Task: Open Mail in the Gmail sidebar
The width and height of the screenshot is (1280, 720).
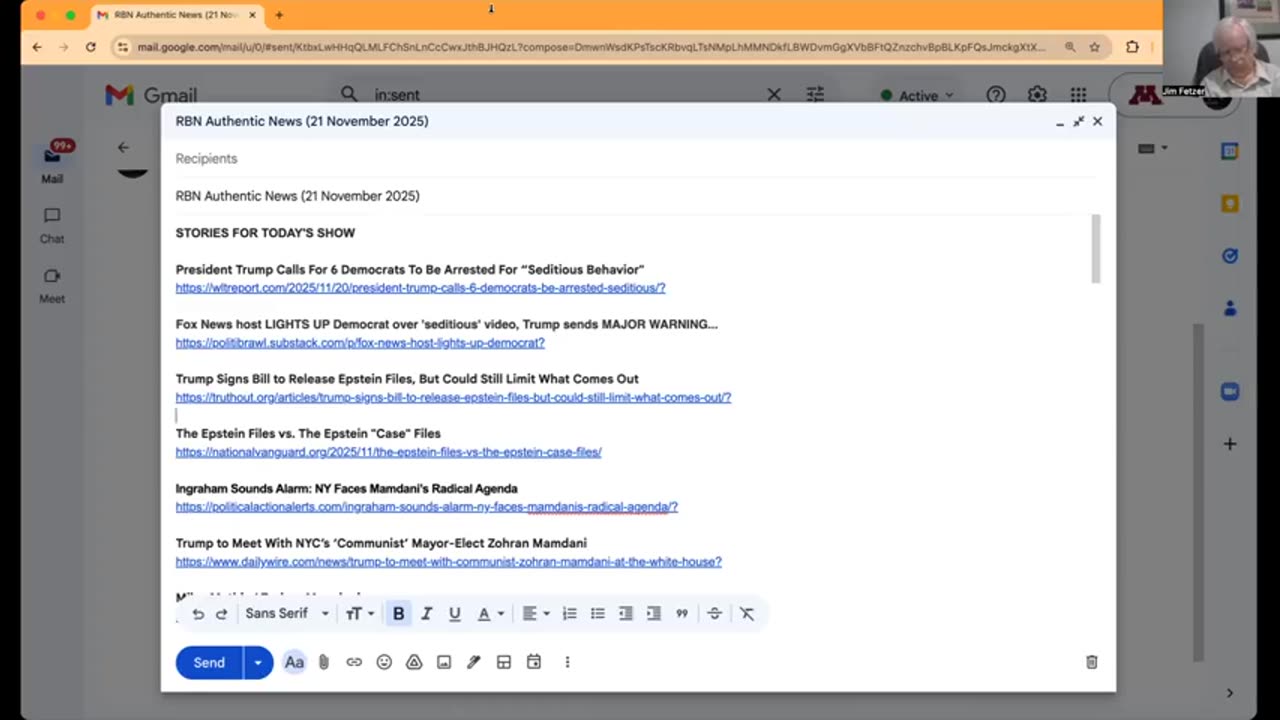Action: [x=52, y=163]
